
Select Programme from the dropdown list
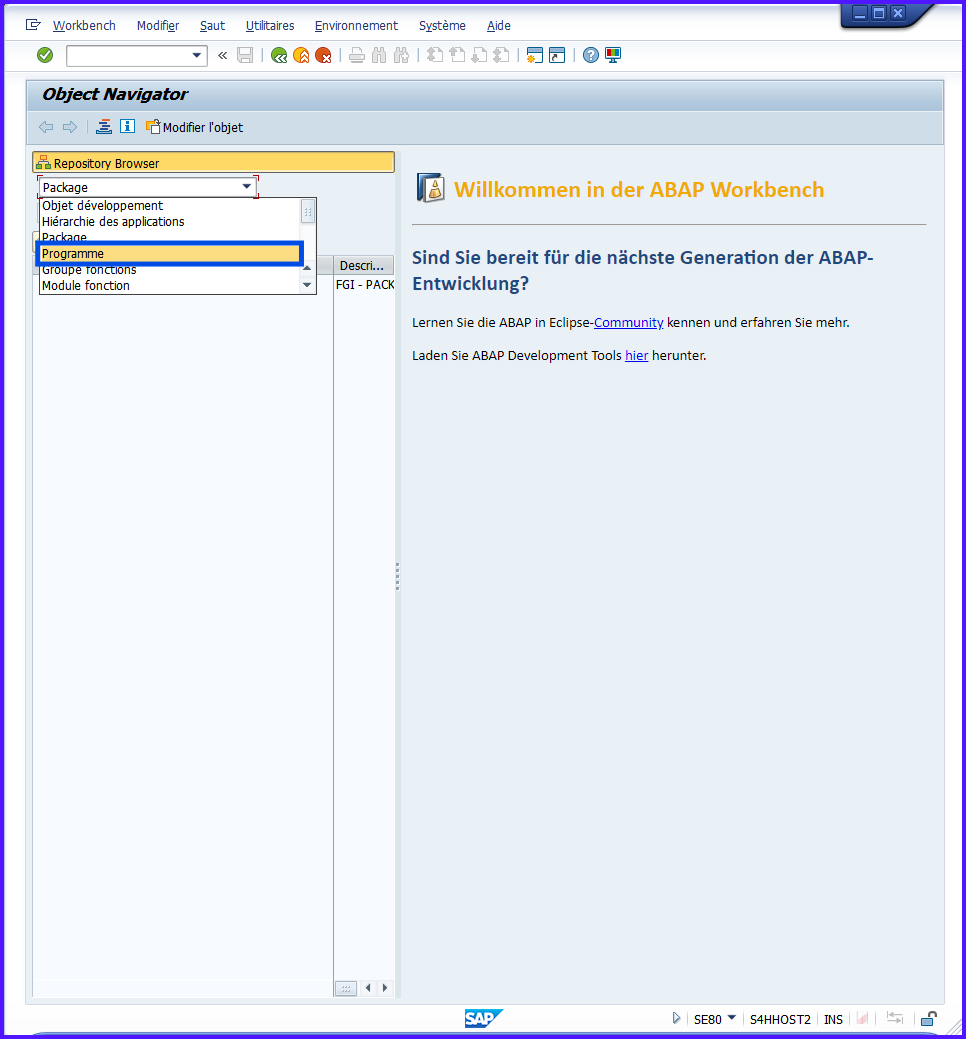coord(168,254)
